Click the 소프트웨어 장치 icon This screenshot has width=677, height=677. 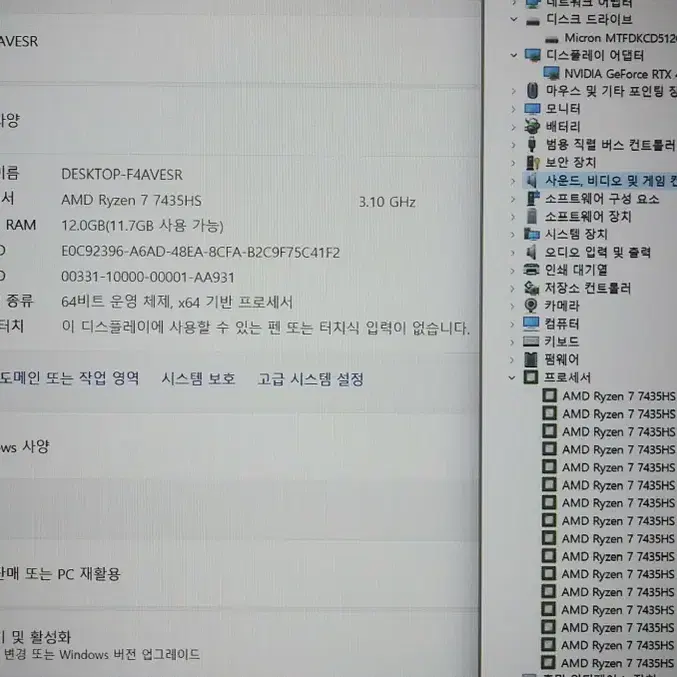click(532, 216)
